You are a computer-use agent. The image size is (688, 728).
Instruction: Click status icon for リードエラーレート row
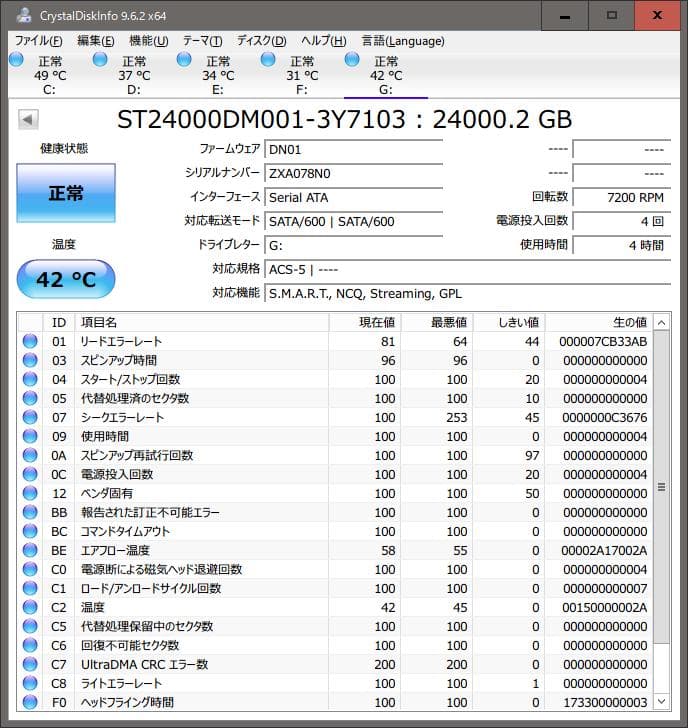click(x=30, y=341)
